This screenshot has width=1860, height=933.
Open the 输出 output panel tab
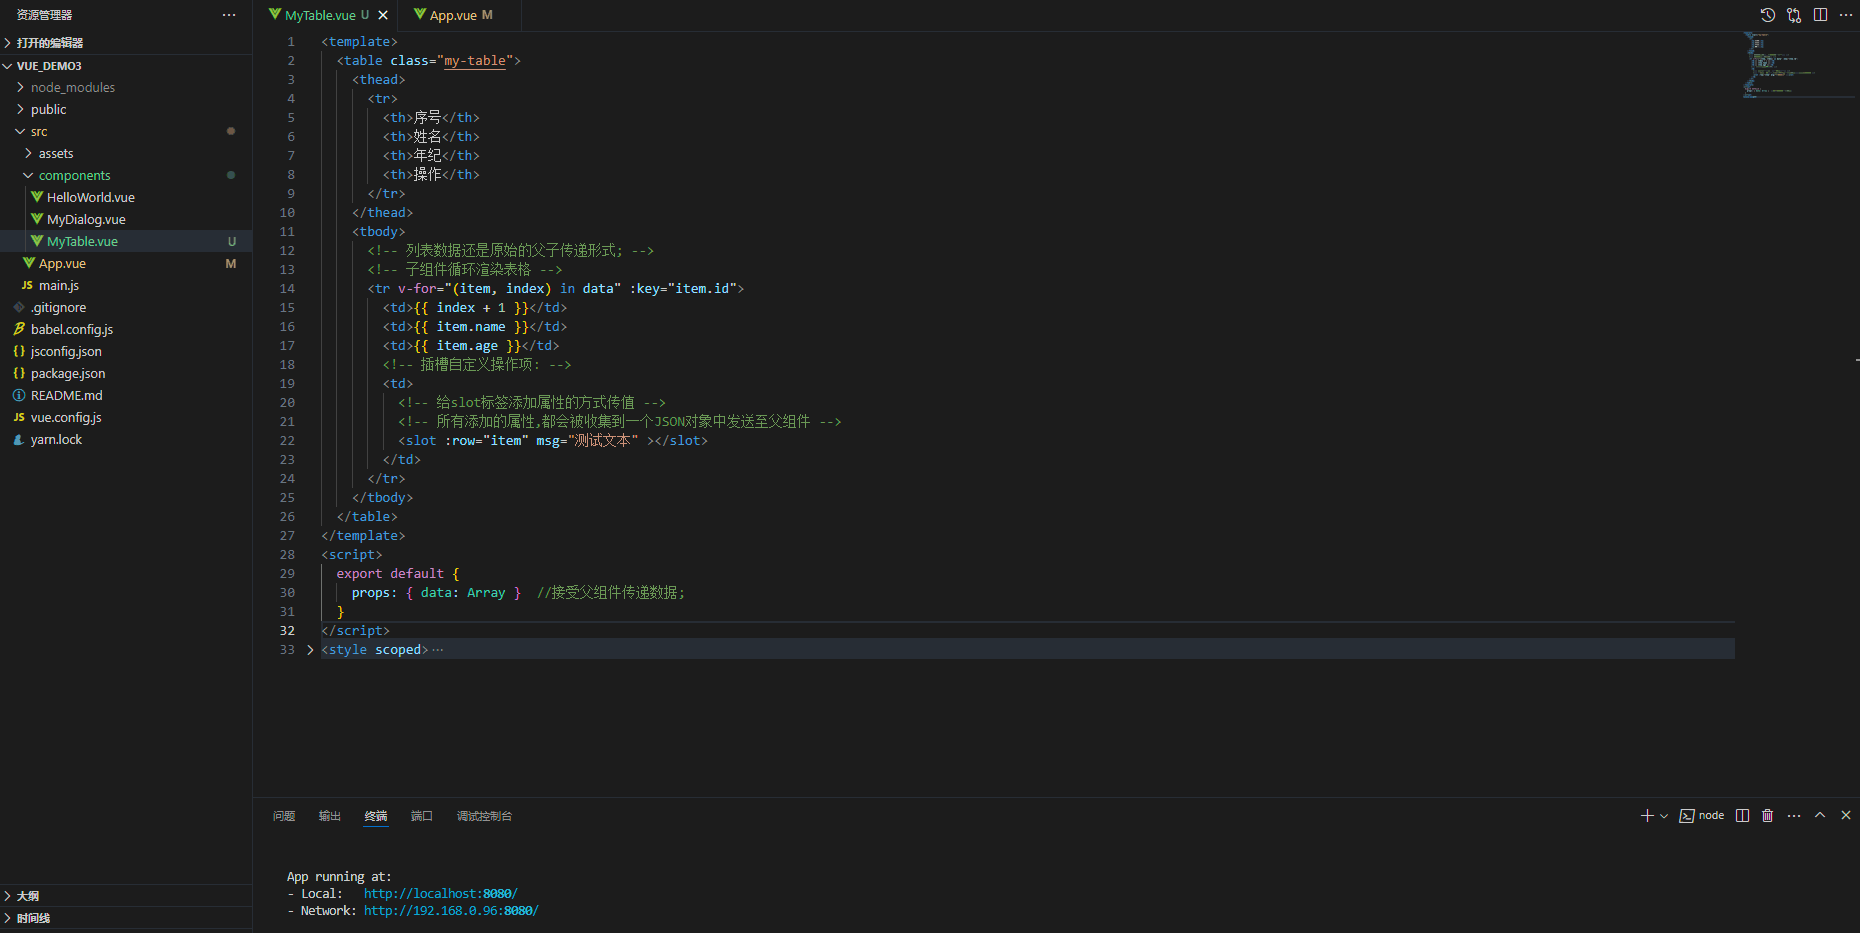[330, 816]
